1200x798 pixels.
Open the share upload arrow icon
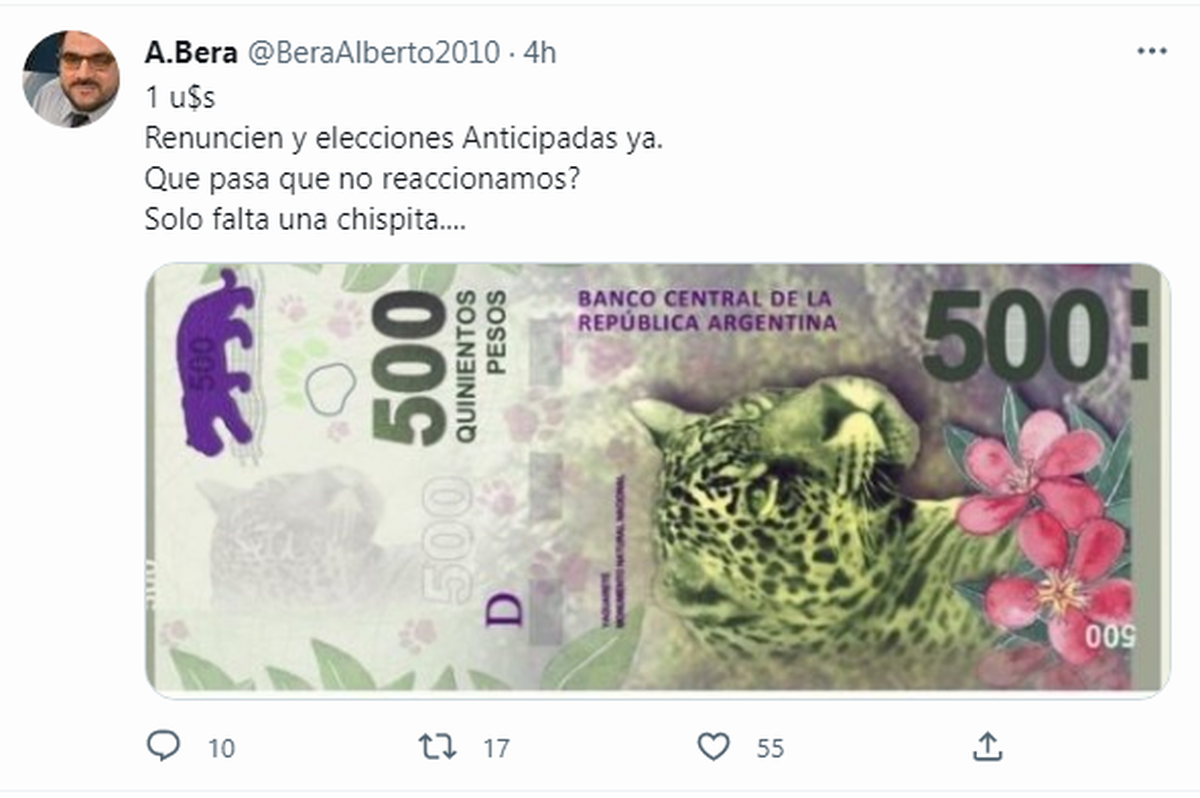(986, 745)
